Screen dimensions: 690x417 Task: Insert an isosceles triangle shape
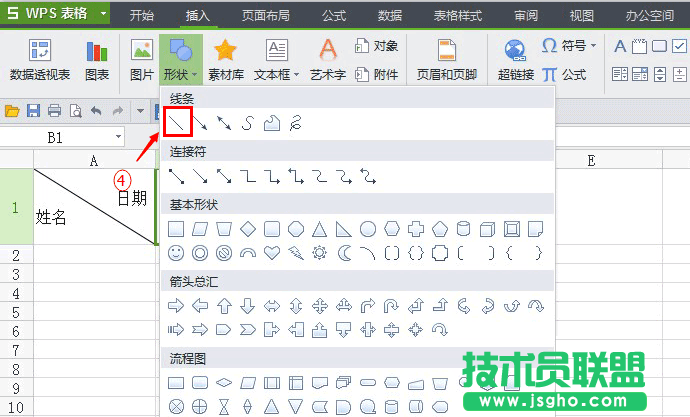click(319, 229)
